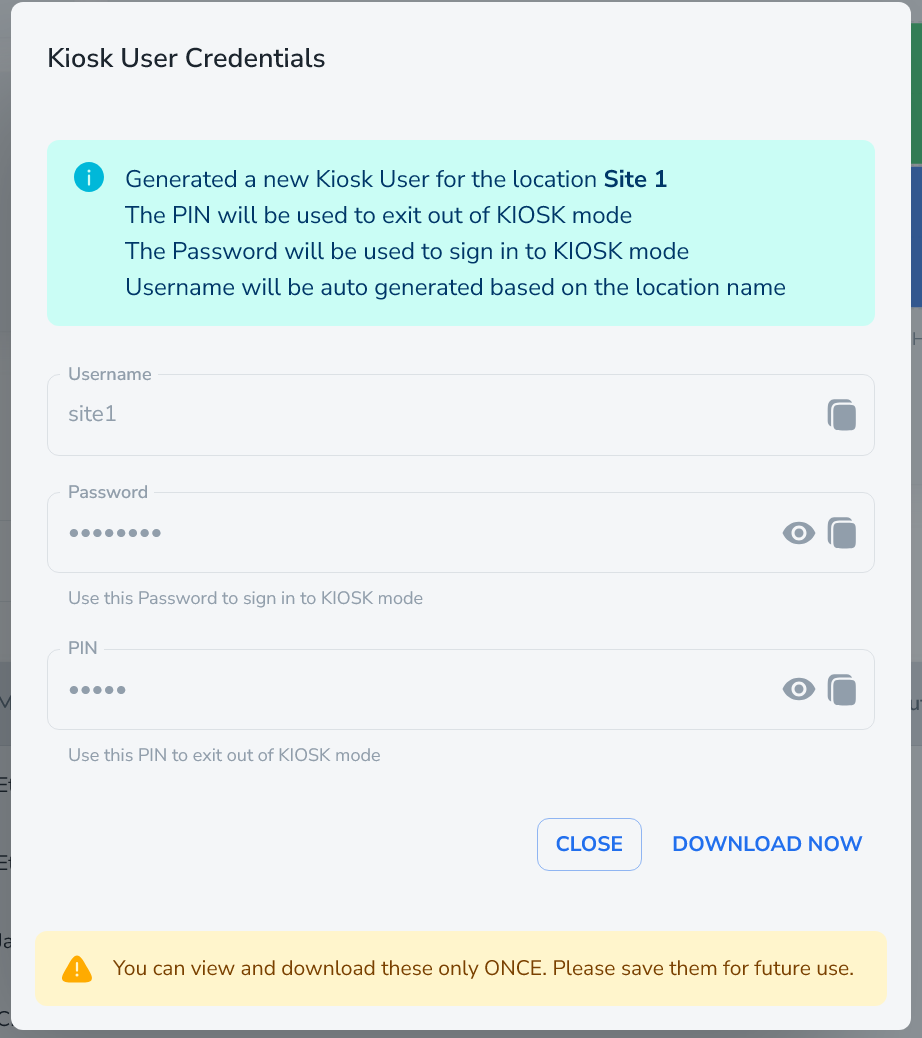Click the info icon on the teal banner
Image resolution: width=922 pixels, height=1038 pixels.
tap(88, 176)
